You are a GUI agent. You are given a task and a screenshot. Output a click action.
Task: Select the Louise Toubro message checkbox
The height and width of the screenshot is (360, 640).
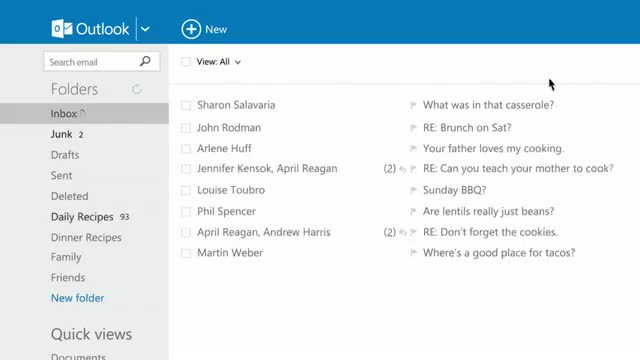(x=186, y=190)
